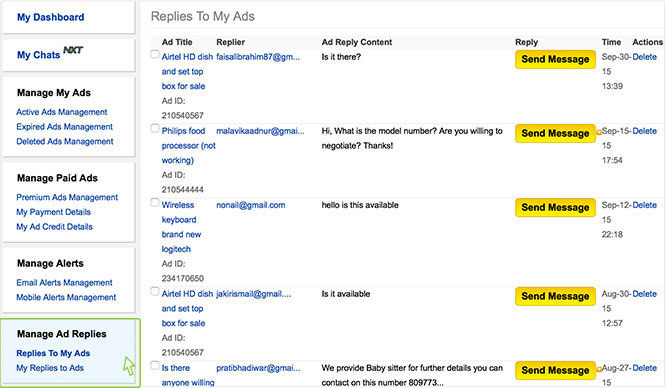Click the Manage Alerts heading

[x=50, y=263]
